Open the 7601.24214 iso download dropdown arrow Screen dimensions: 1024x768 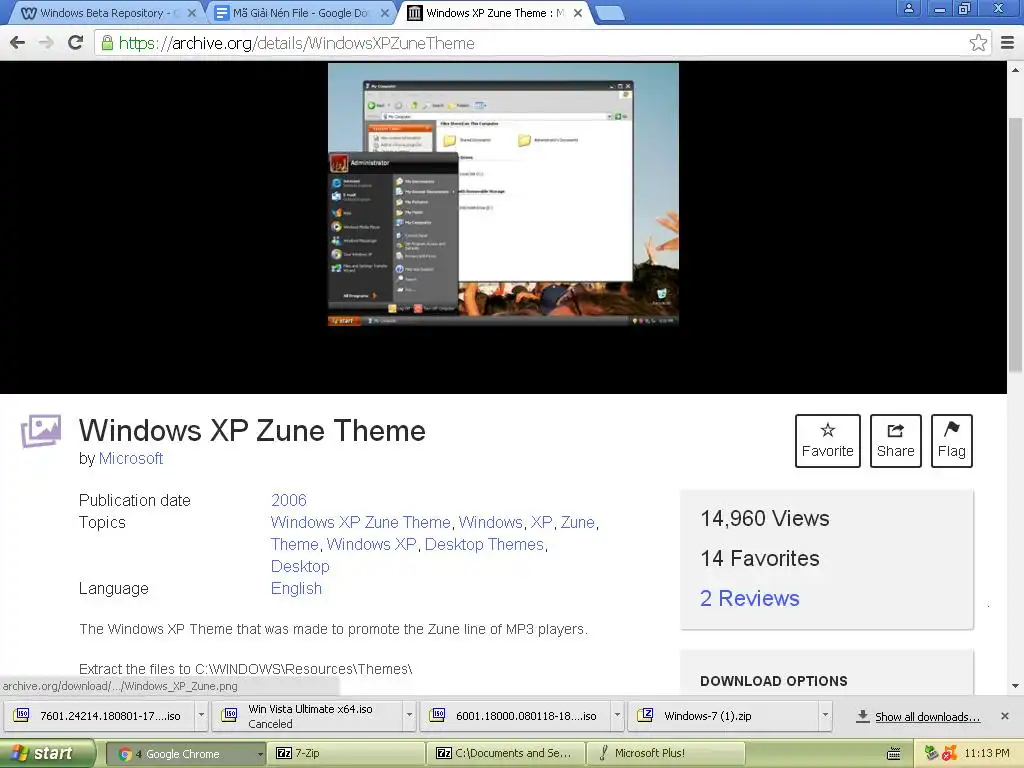click(x=201, y=715)
